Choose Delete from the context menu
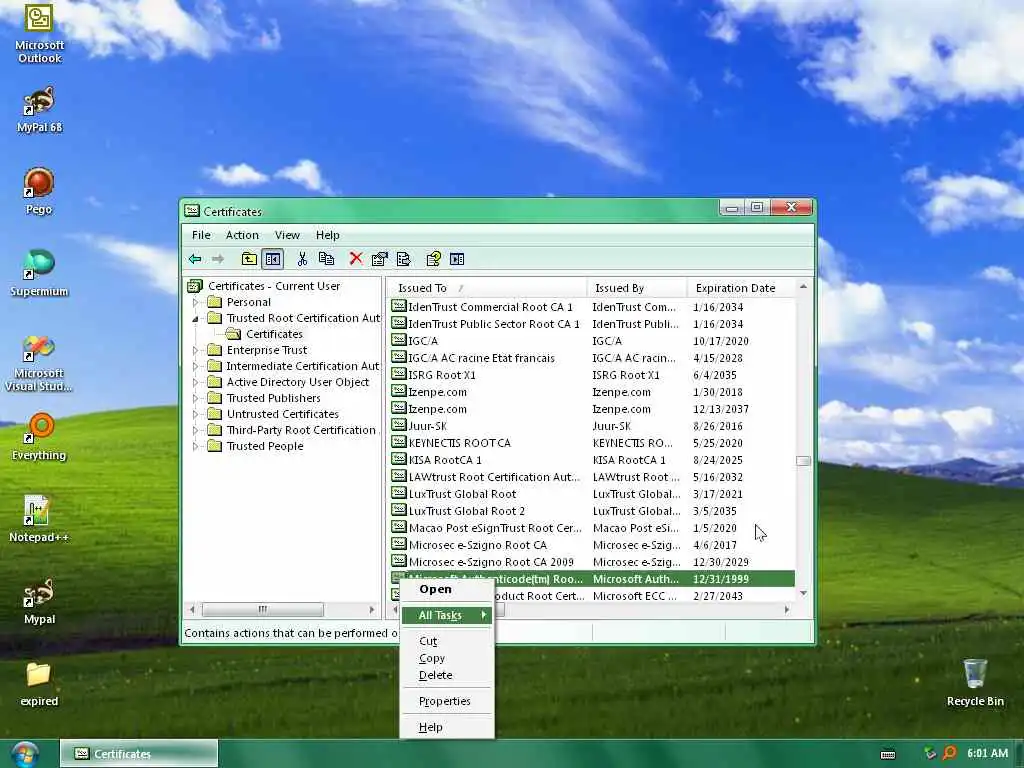 [x=447, y=675]
